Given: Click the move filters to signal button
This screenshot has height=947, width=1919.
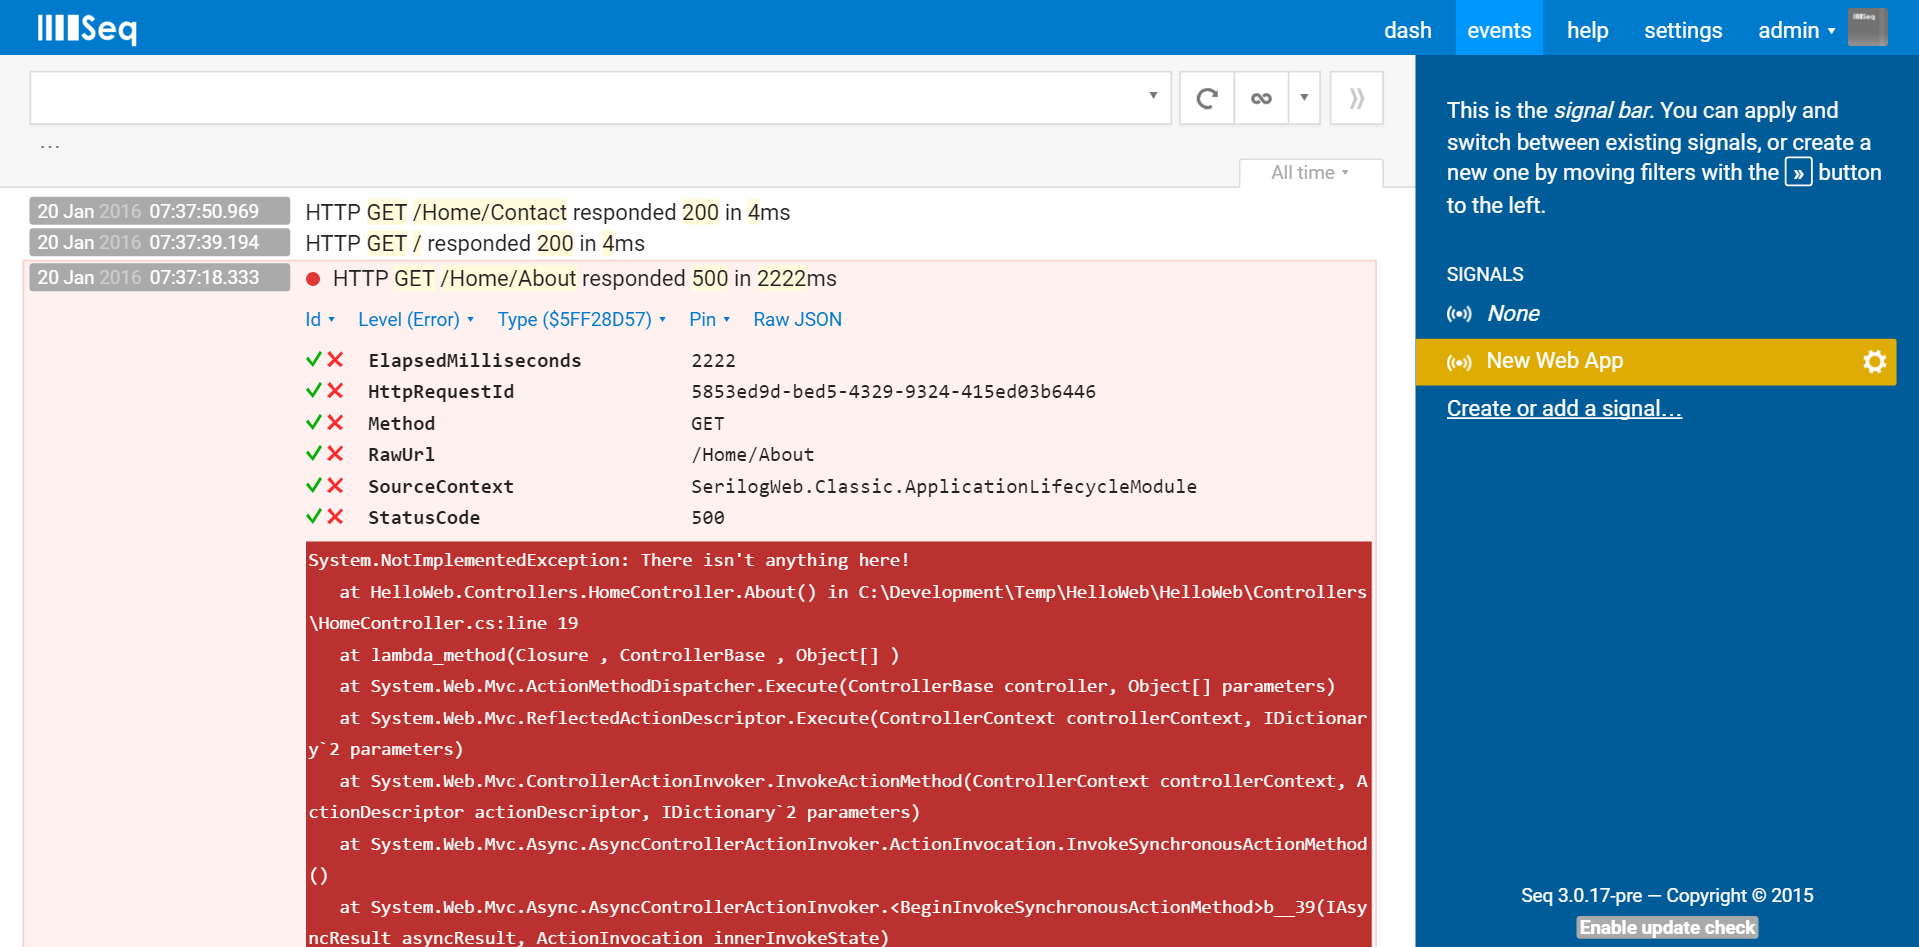Looking at the screenshot, I should [x=1357, y=98].
